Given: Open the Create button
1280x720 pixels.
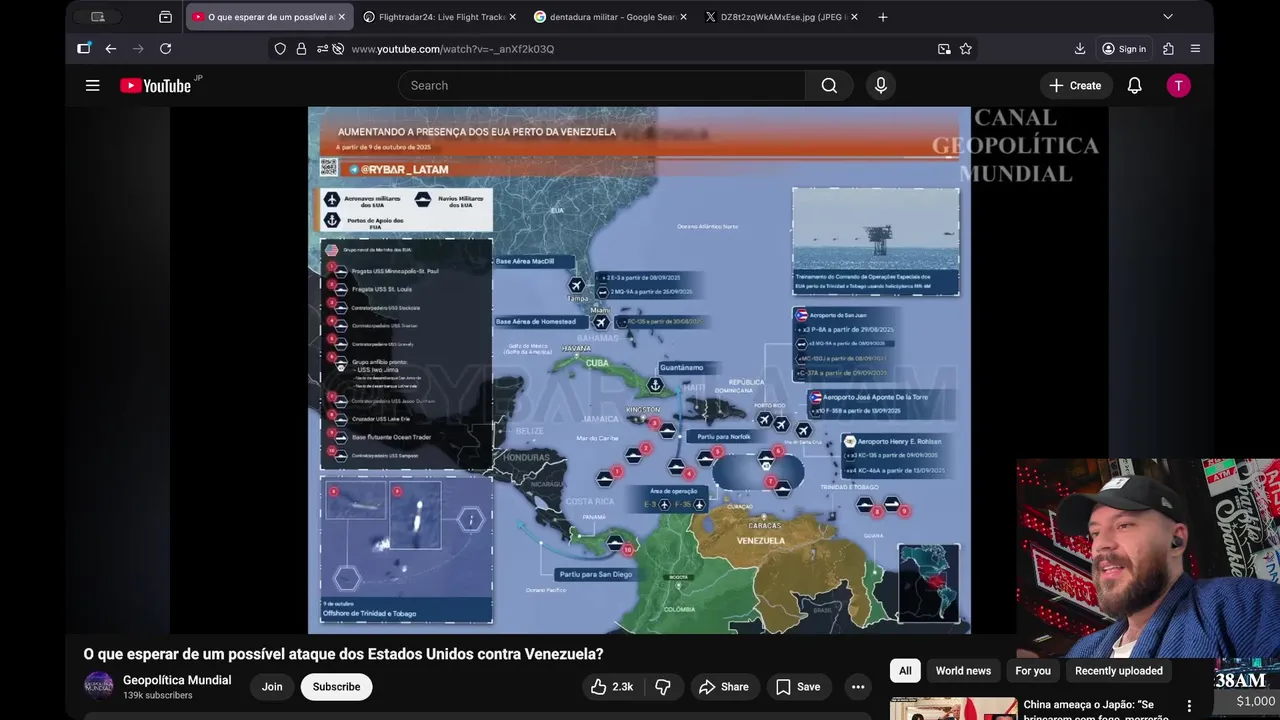Looking at the screenshot, I should click(x=1076, y=86).
